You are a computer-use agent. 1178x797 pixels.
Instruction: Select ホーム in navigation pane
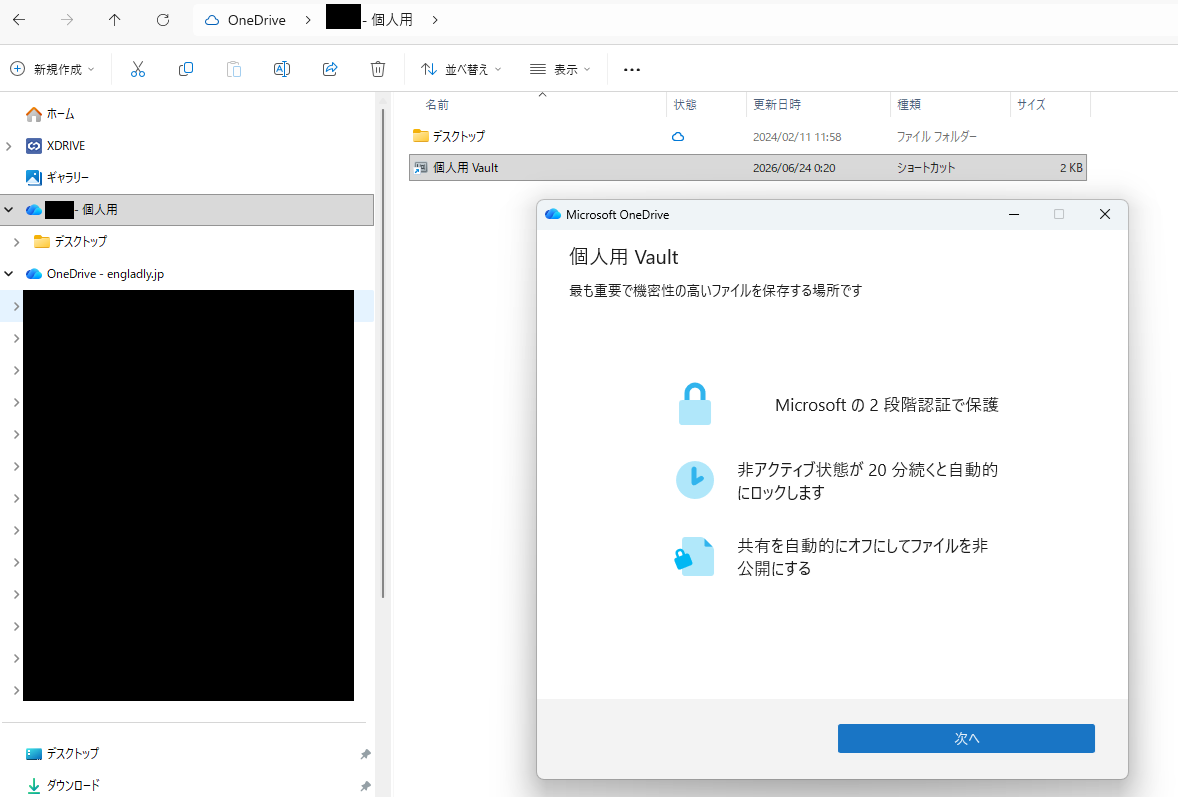tap(60, 114)
